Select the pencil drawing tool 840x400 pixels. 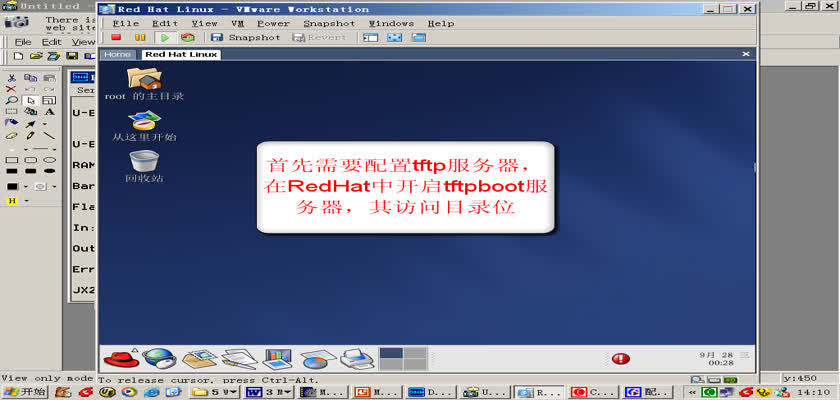pyautogui.click(x=31, y=135)
